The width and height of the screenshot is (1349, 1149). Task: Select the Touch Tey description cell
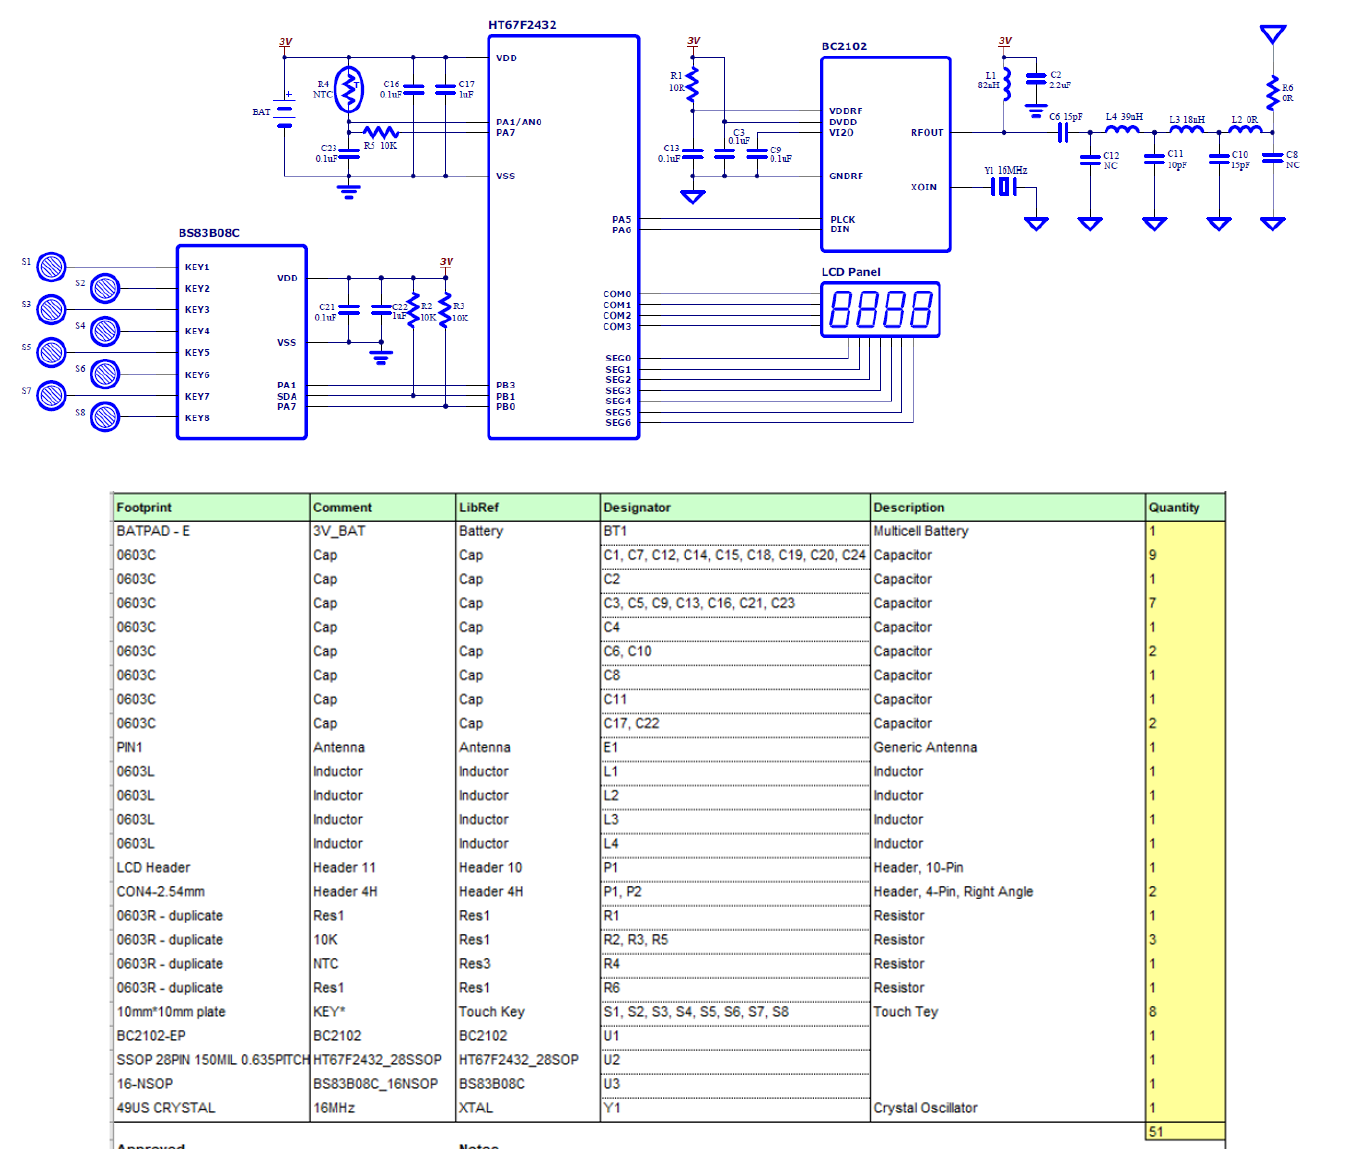point(1008,1011)
